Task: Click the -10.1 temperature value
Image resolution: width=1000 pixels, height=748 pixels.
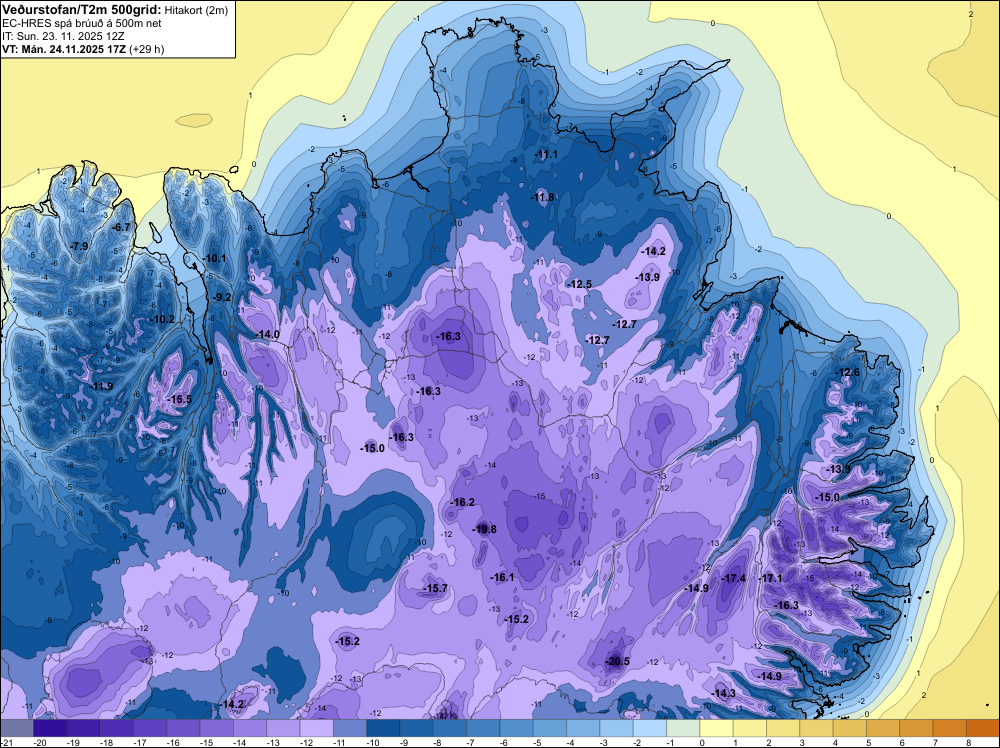Action: 215,259
